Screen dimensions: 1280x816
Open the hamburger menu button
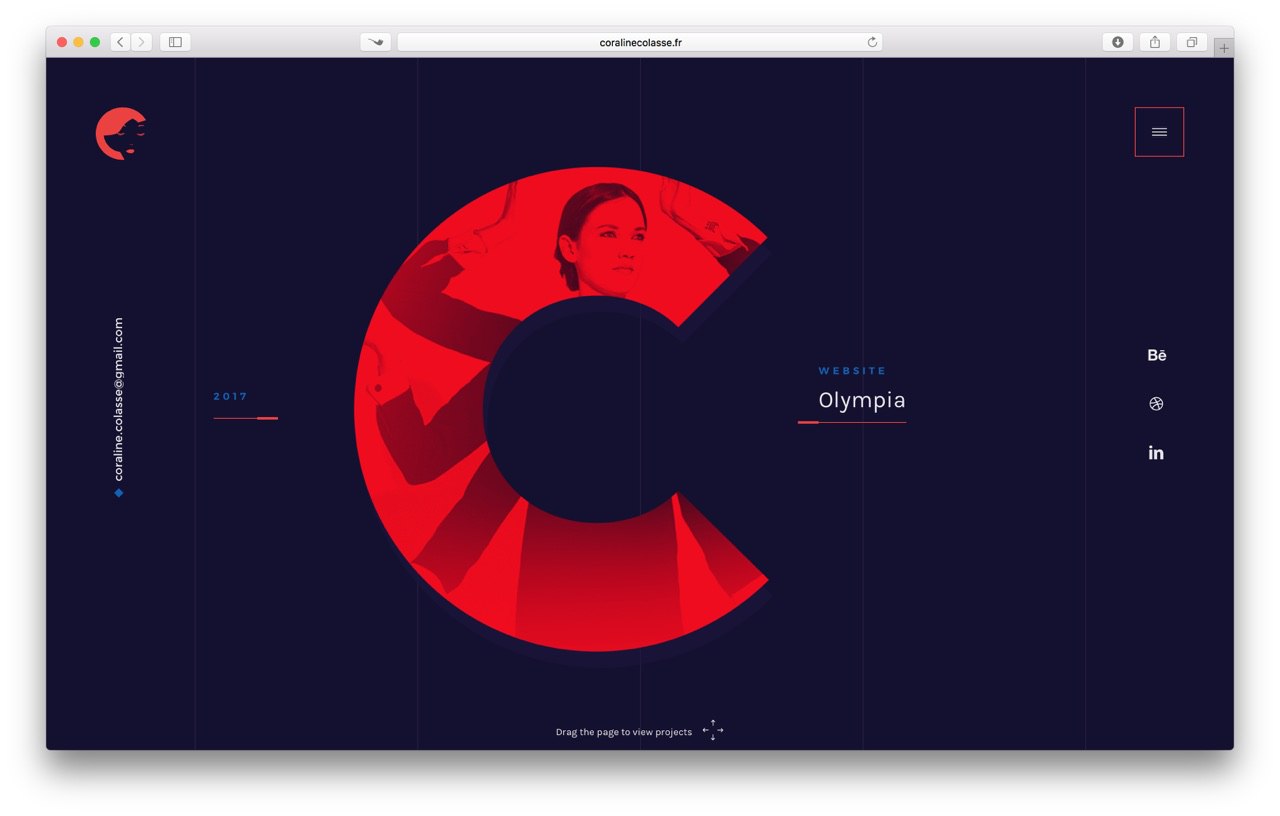[x=1159, y=132]
